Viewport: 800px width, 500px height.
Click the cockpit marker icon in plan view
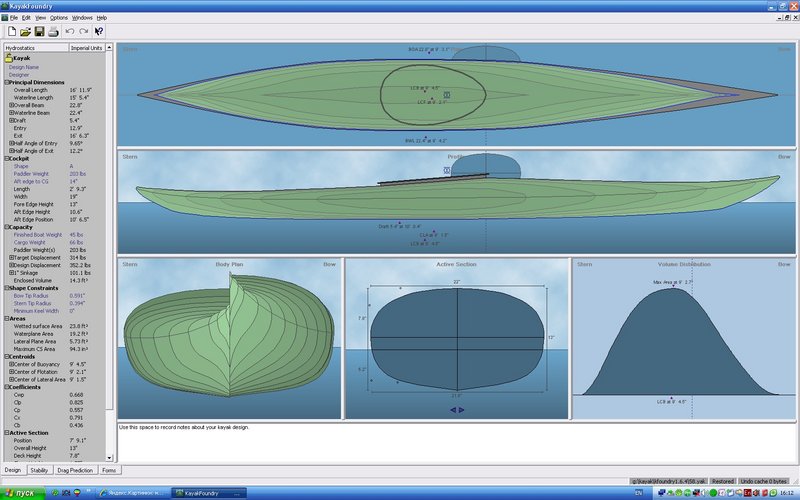446,95
